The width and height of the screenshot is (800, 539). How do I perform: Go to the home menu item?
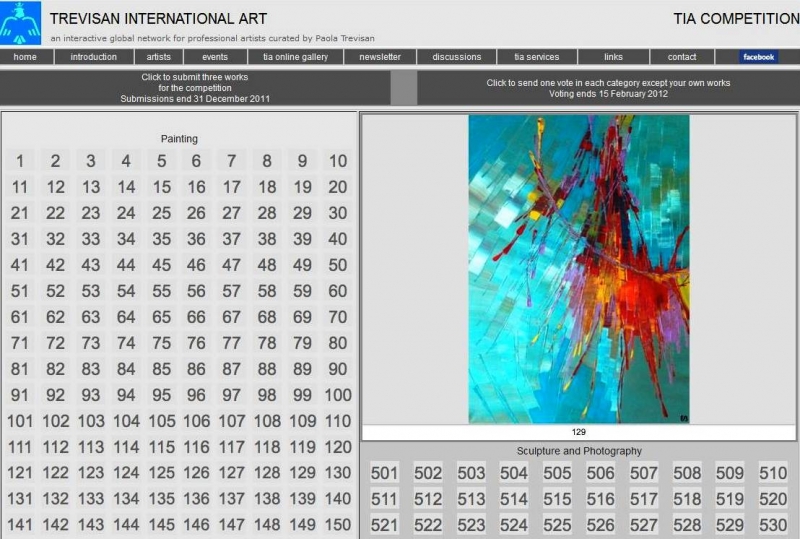point(25,57)
